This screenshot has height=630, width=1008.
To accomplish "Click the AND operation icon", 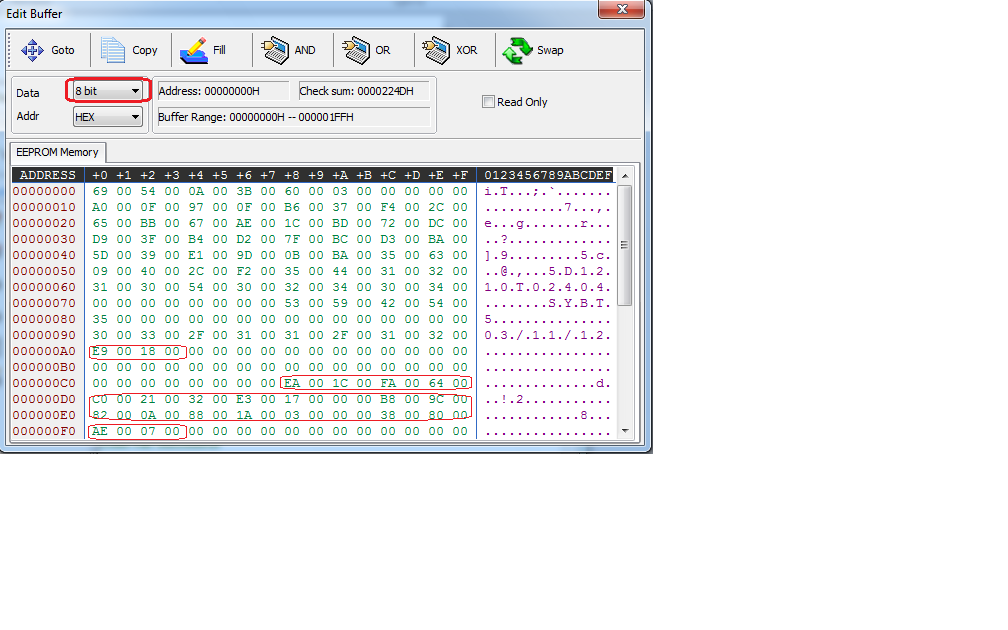I will 271,50.
